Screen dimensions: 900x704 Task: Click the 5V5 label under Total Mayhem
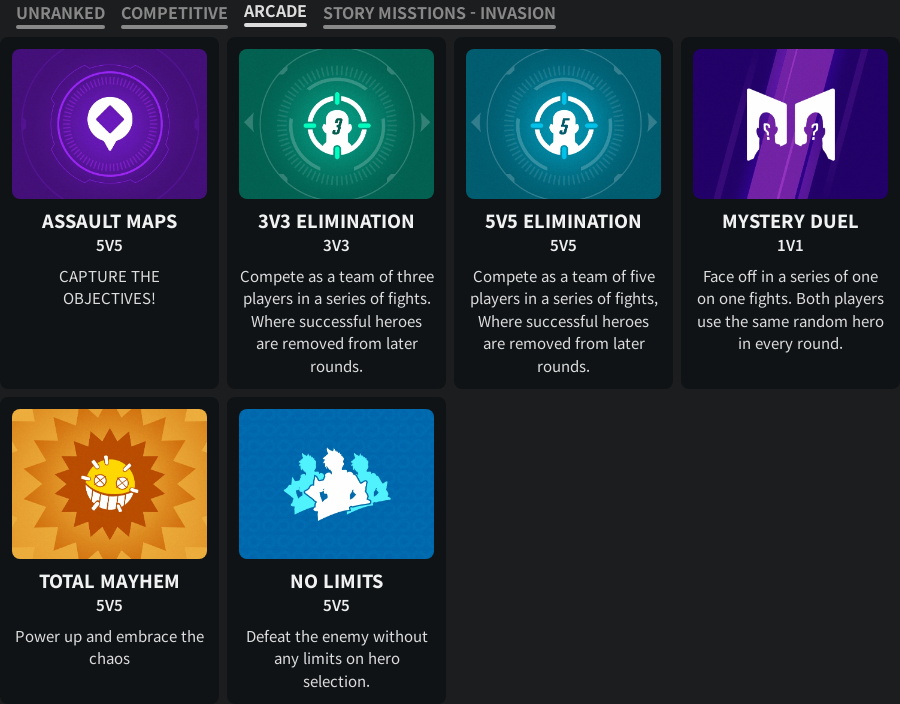point(110,605)
